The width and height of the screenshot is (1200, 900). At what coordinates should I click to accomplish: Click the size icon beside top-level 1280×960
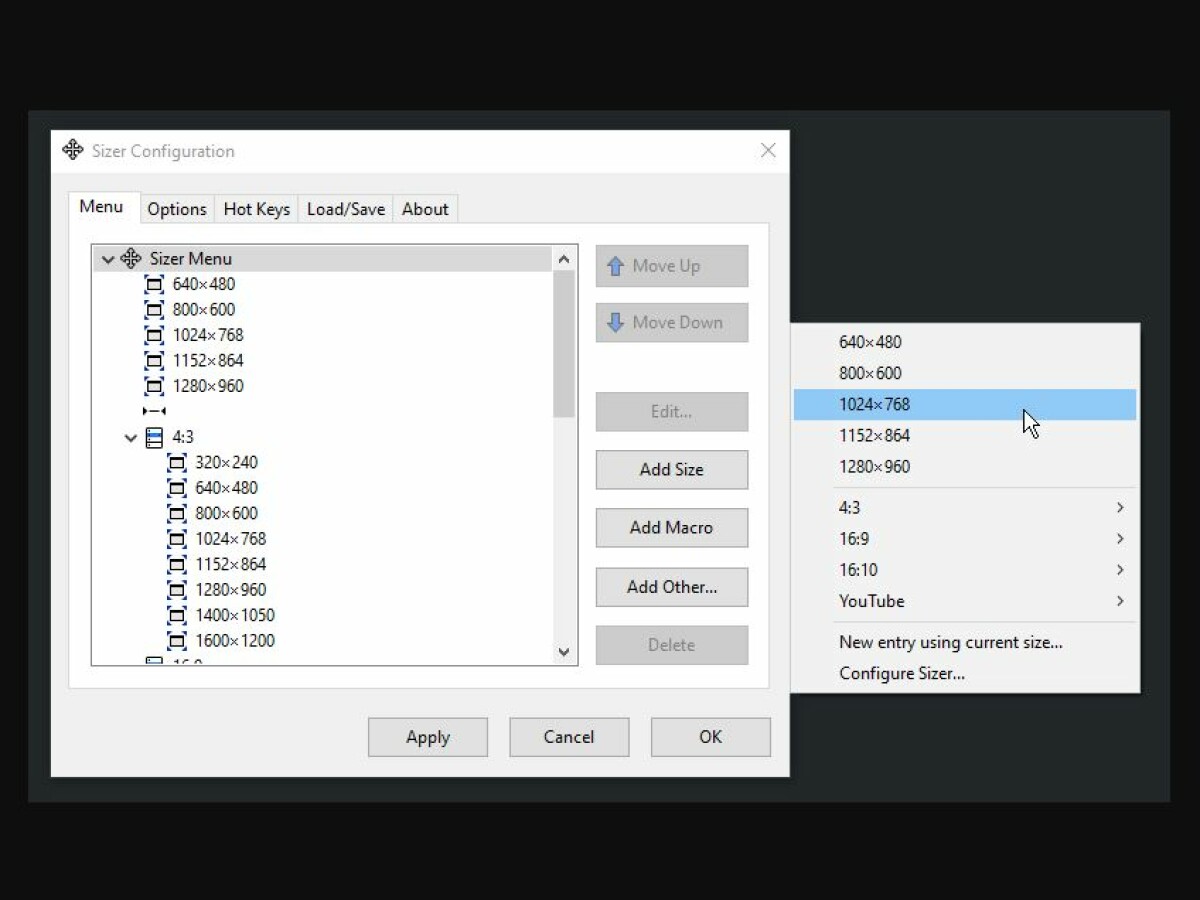click(x=154, y=386)
